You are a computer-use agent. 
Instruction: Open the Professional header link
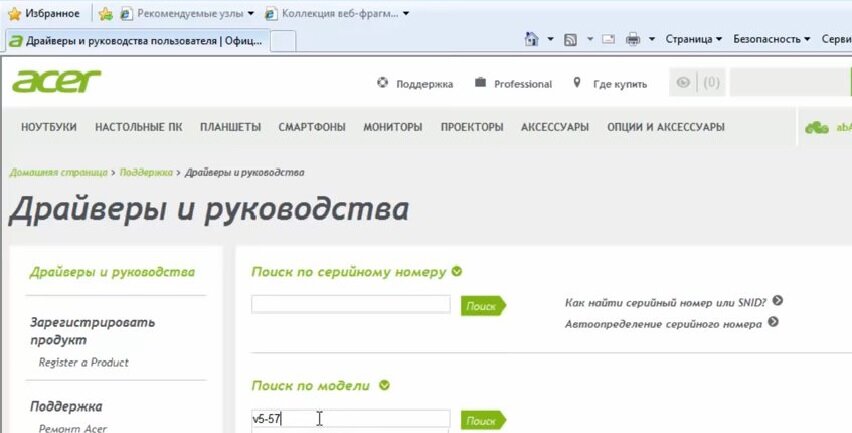click(x=523, y=84)
